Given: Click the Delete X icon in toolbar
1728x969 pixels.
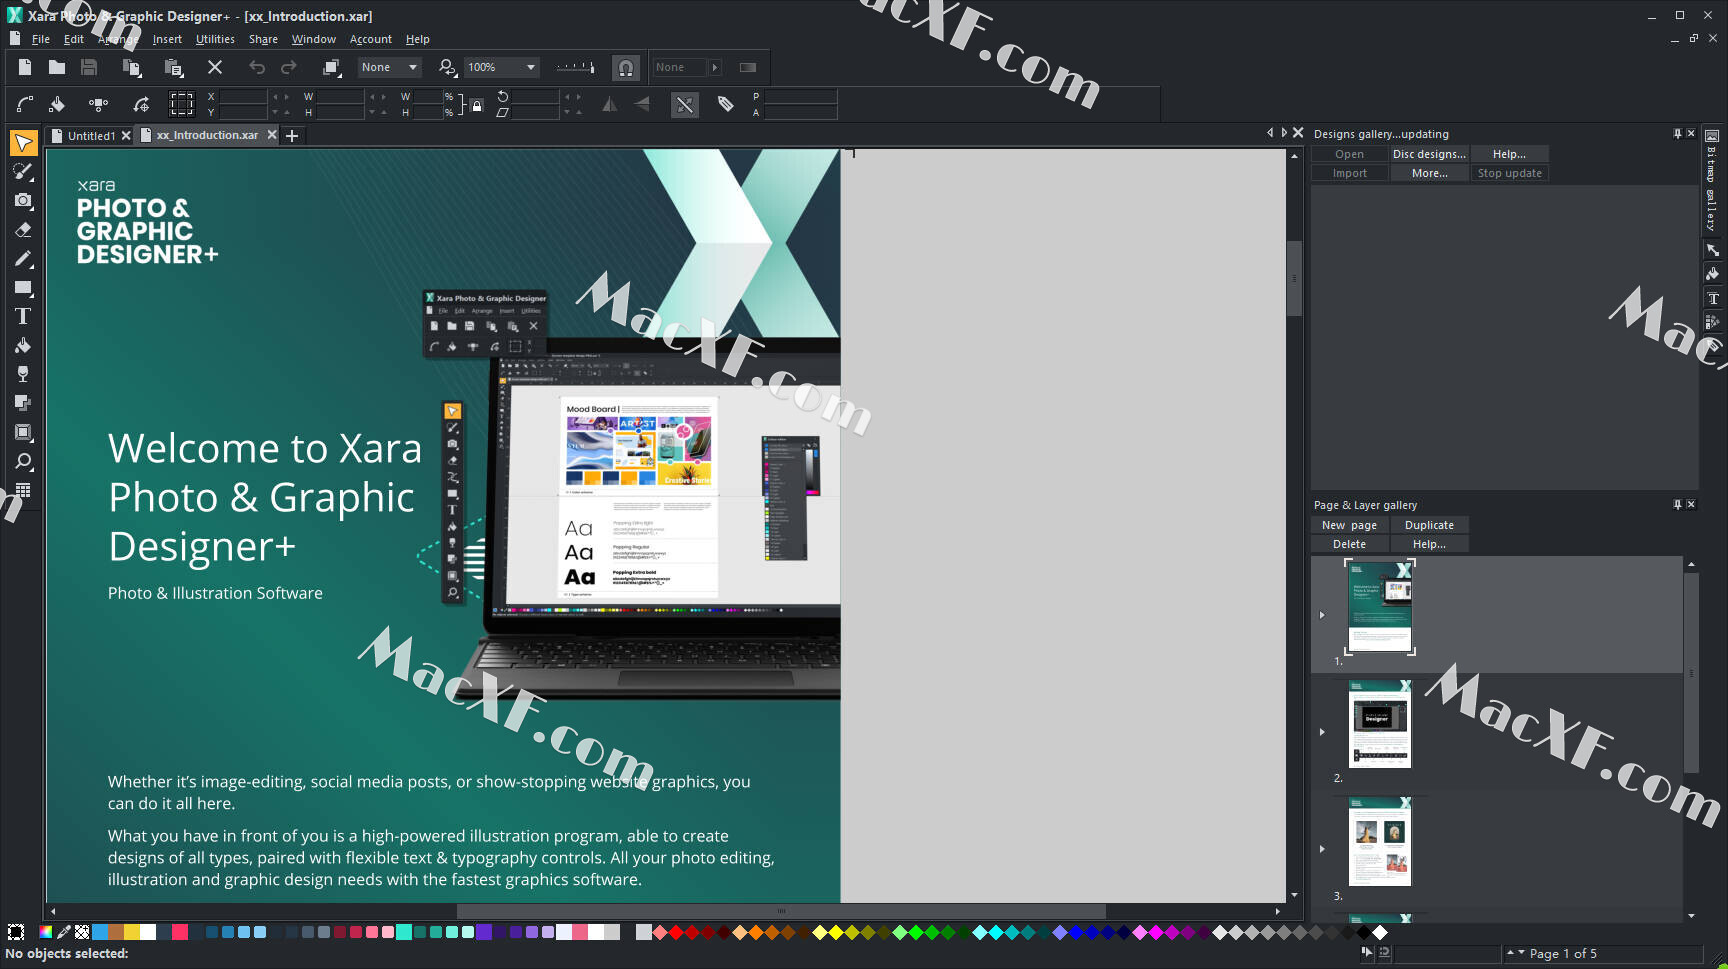Looking at the screenshot, I should [x=215, y=67].
